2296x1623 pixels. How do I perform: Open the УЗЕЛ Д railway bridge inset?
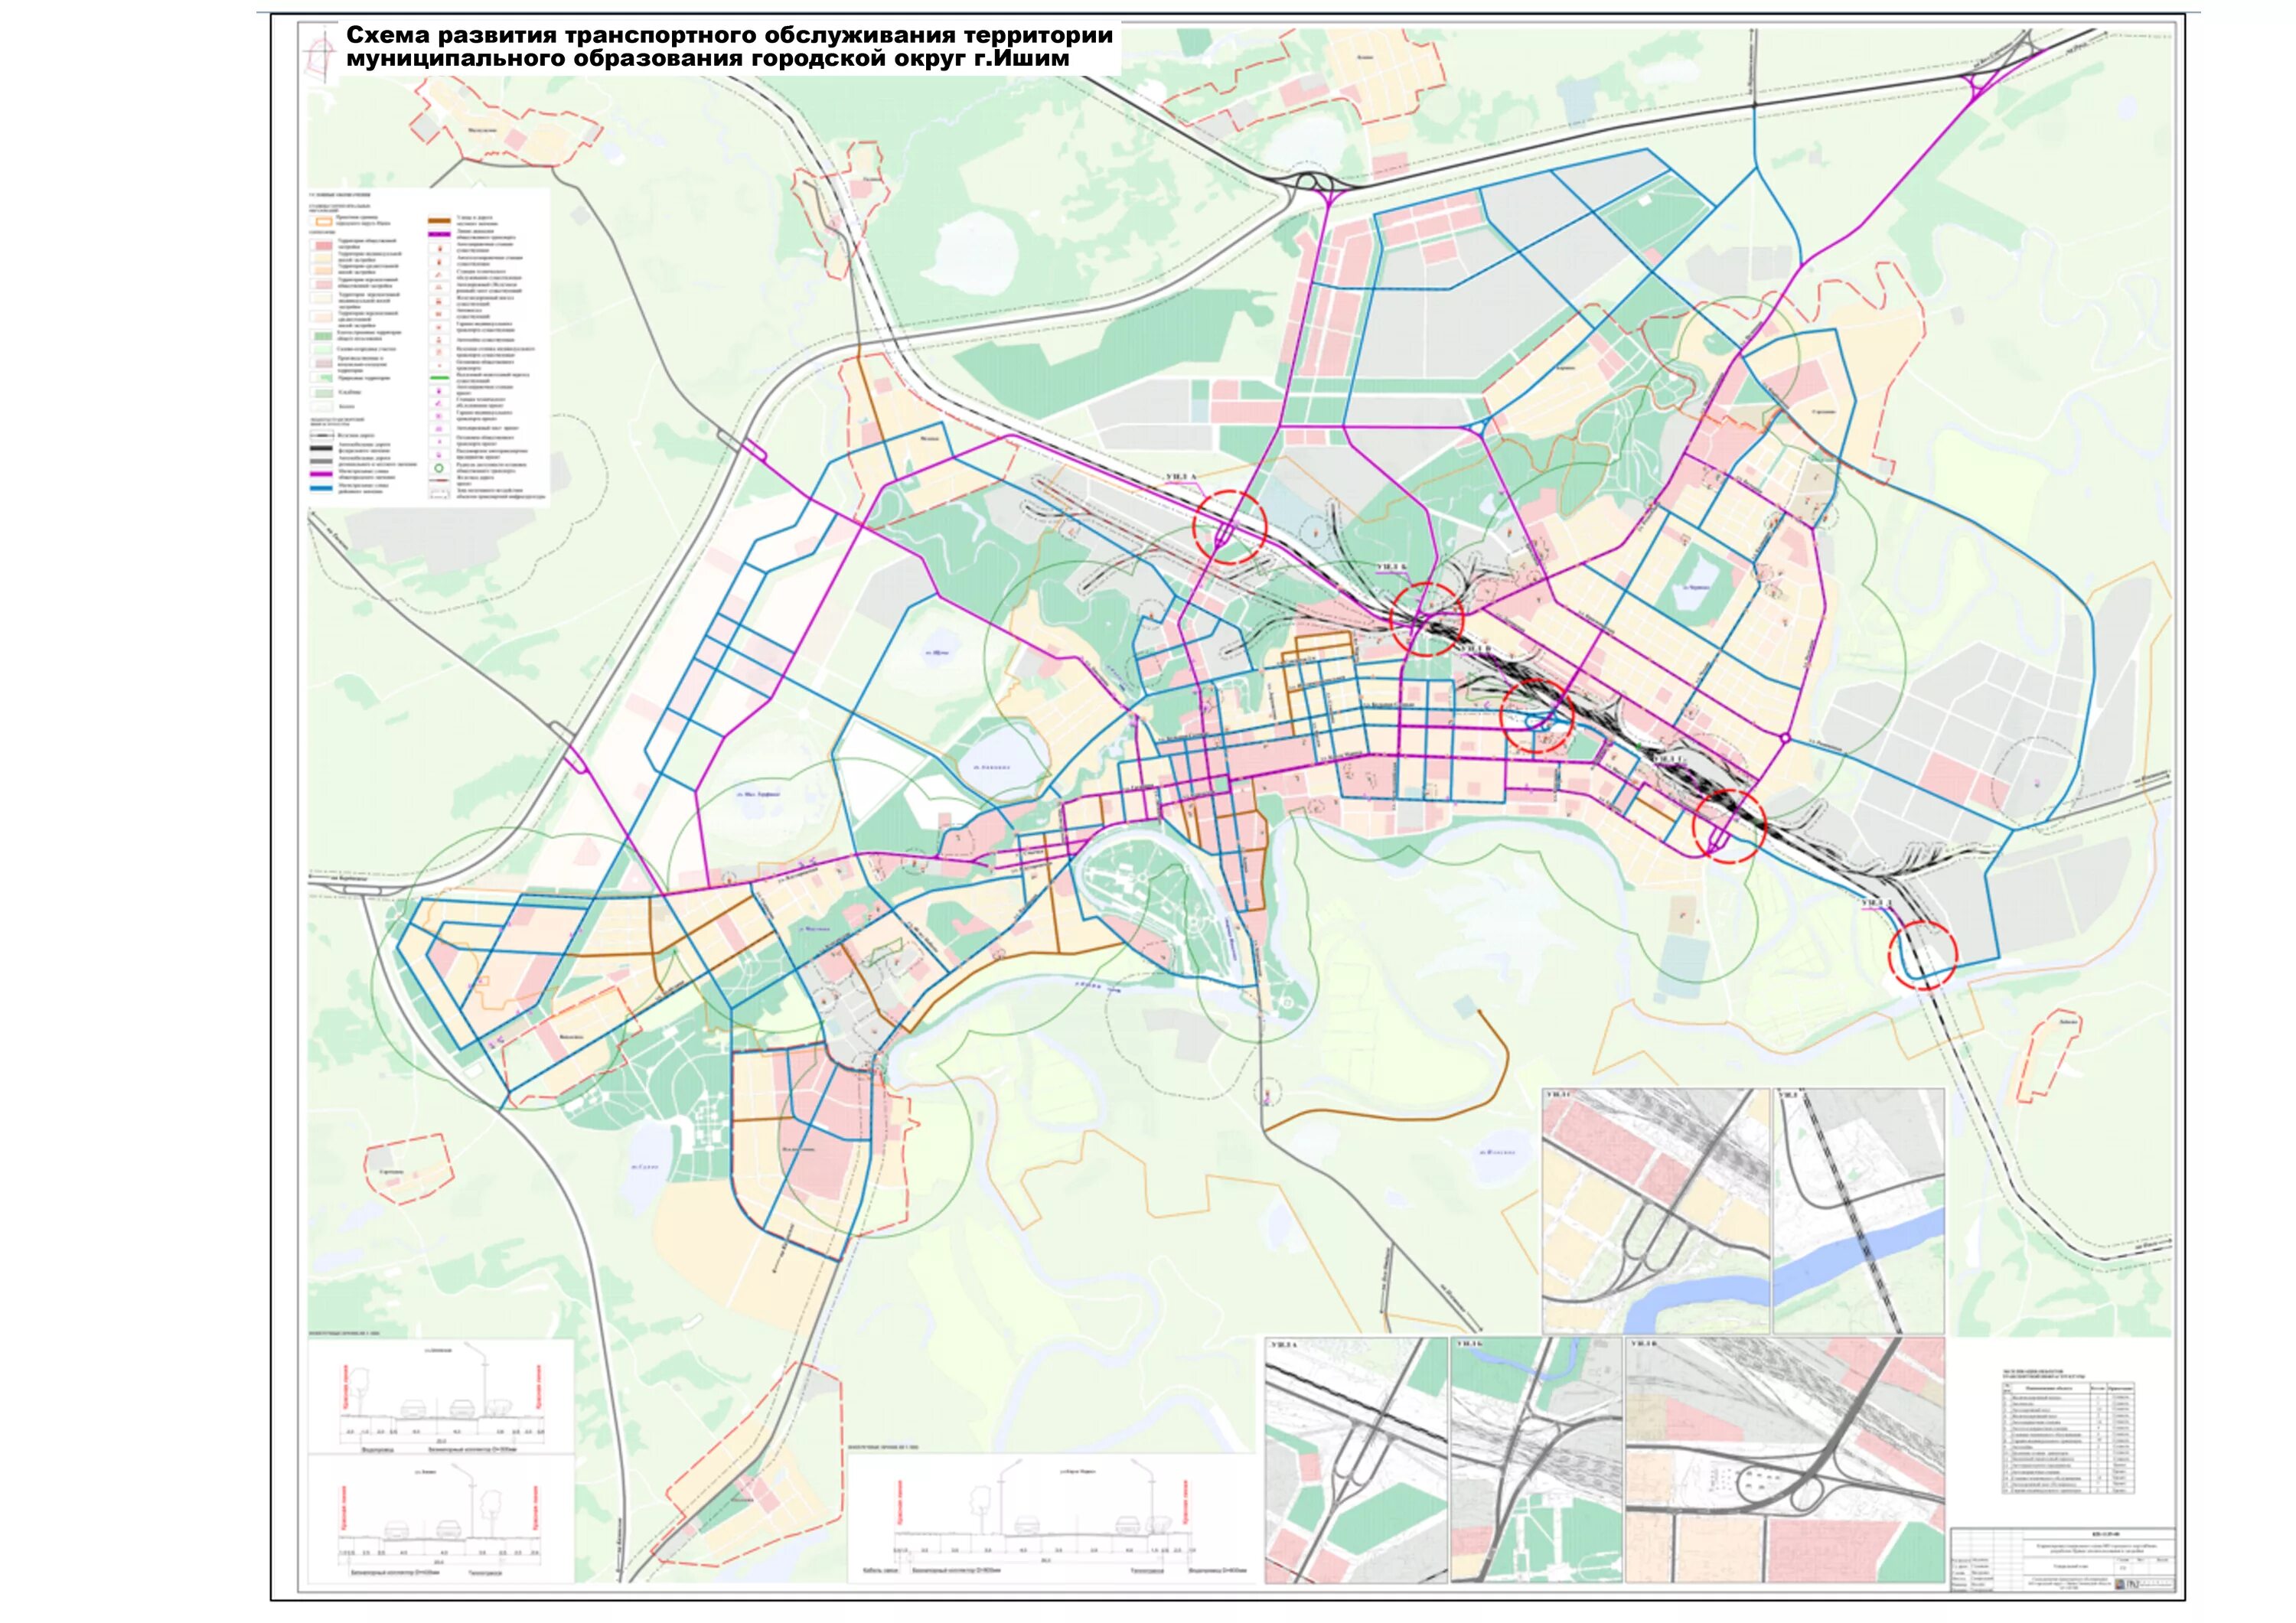point(1860,1210)
